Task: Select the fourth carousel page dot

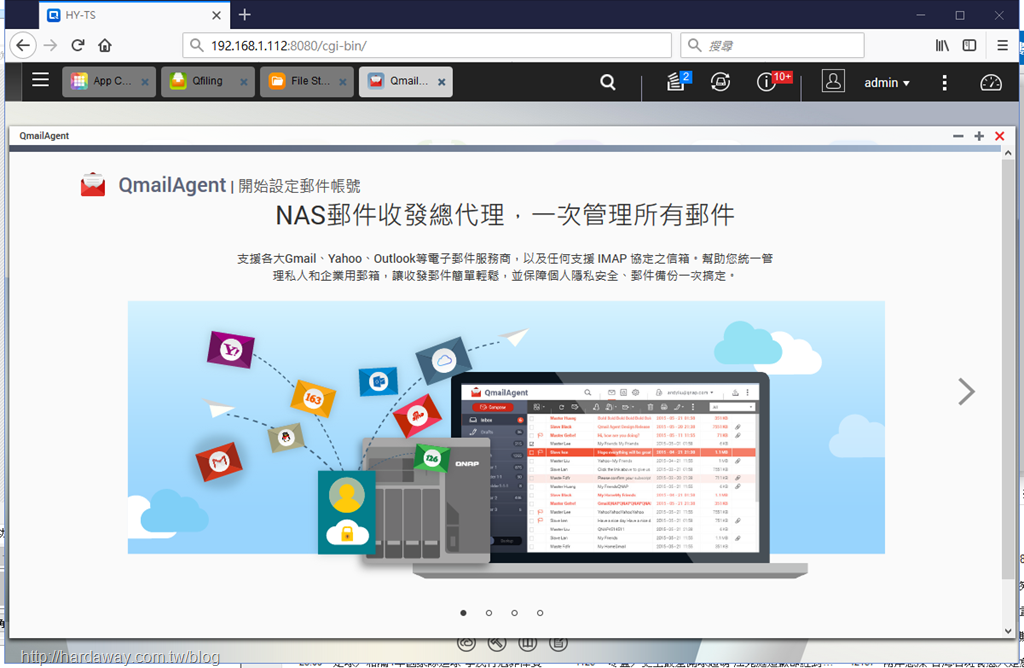Action: pyautogui.click(x=540, y=612)
